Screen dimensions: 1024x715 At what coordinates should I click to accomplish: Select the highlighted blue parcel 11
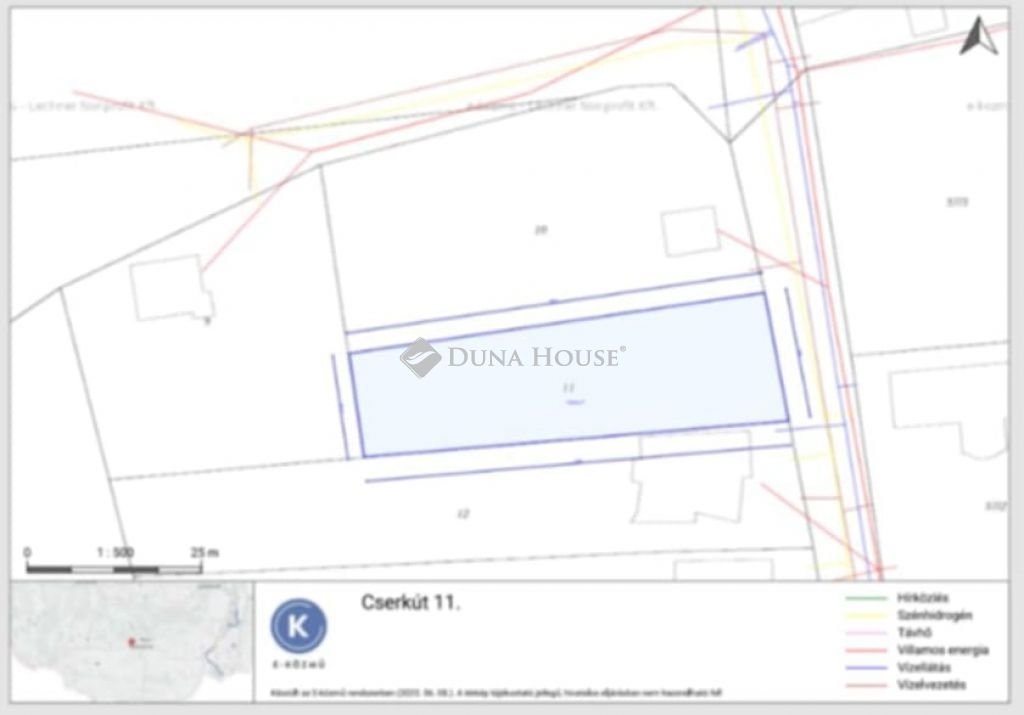[568, 375]
